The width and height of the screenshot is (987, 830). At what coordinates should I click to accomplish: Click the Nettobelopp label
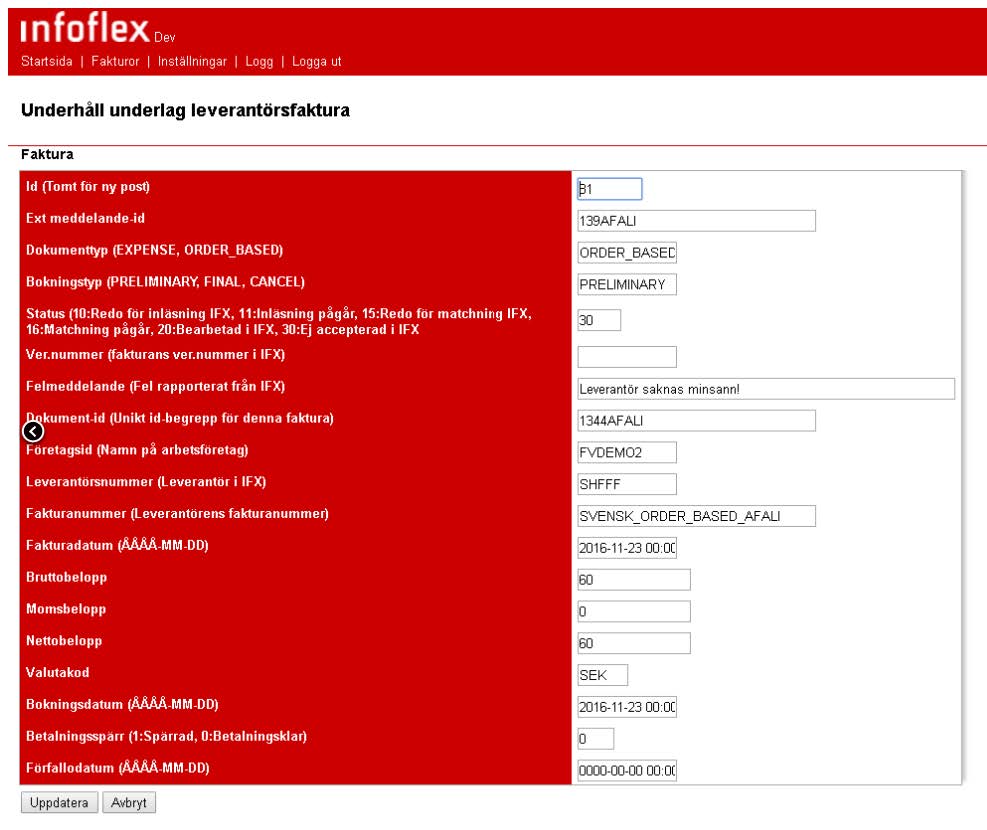pos(64,641)
